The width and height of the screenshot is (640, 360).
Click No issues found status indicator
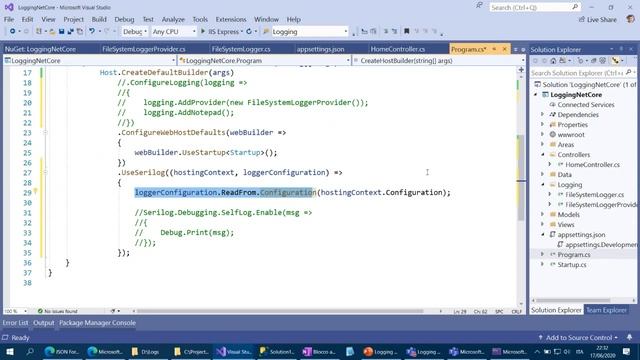(58, 311)
